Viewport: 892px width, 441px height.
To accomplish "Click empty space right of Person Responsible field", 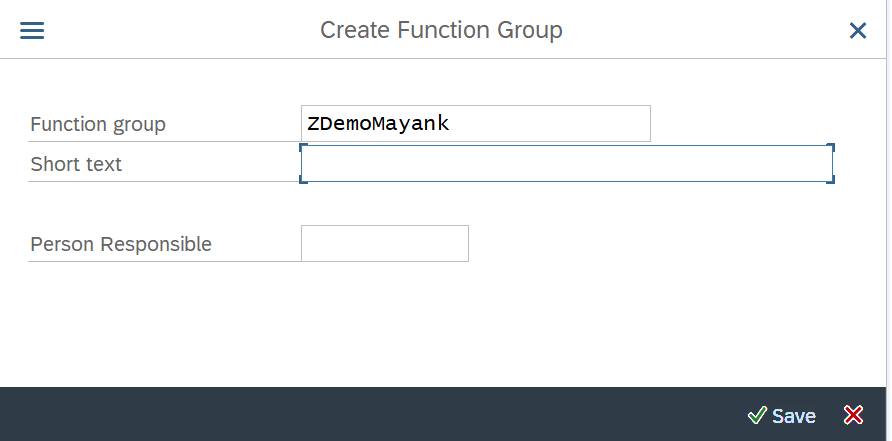I will pos(671,244).
